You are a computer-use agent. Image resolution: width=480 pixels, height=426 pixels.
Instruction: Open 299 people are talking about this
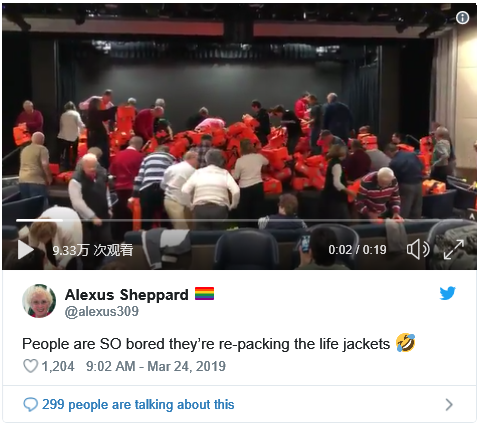[x=138, y=404]
